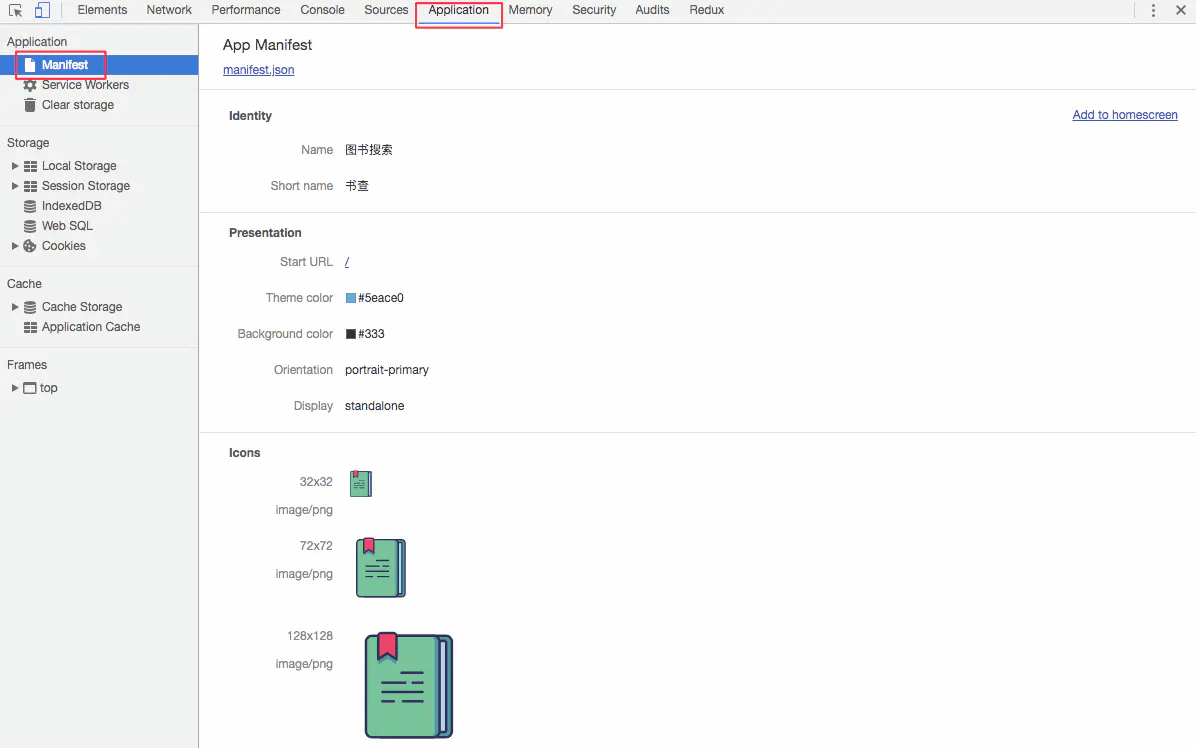
Task: Click the Add to homescreen link
Action: pos(1125,115)
